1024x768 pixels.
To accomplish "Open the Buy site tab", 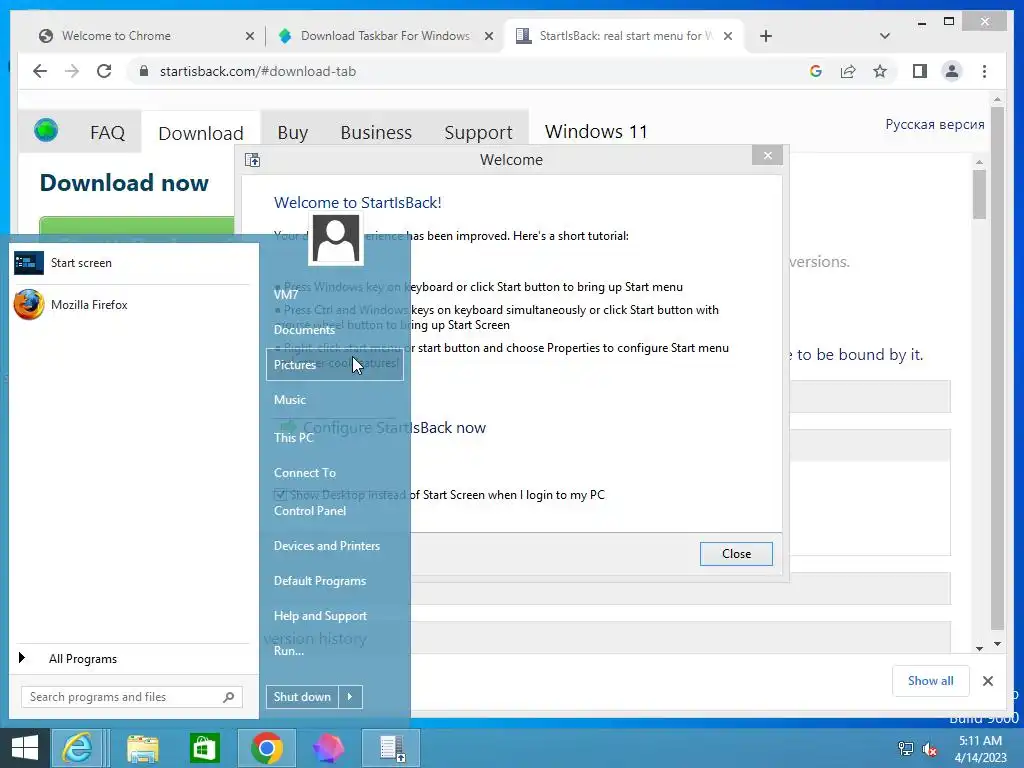I will (293, 133).
